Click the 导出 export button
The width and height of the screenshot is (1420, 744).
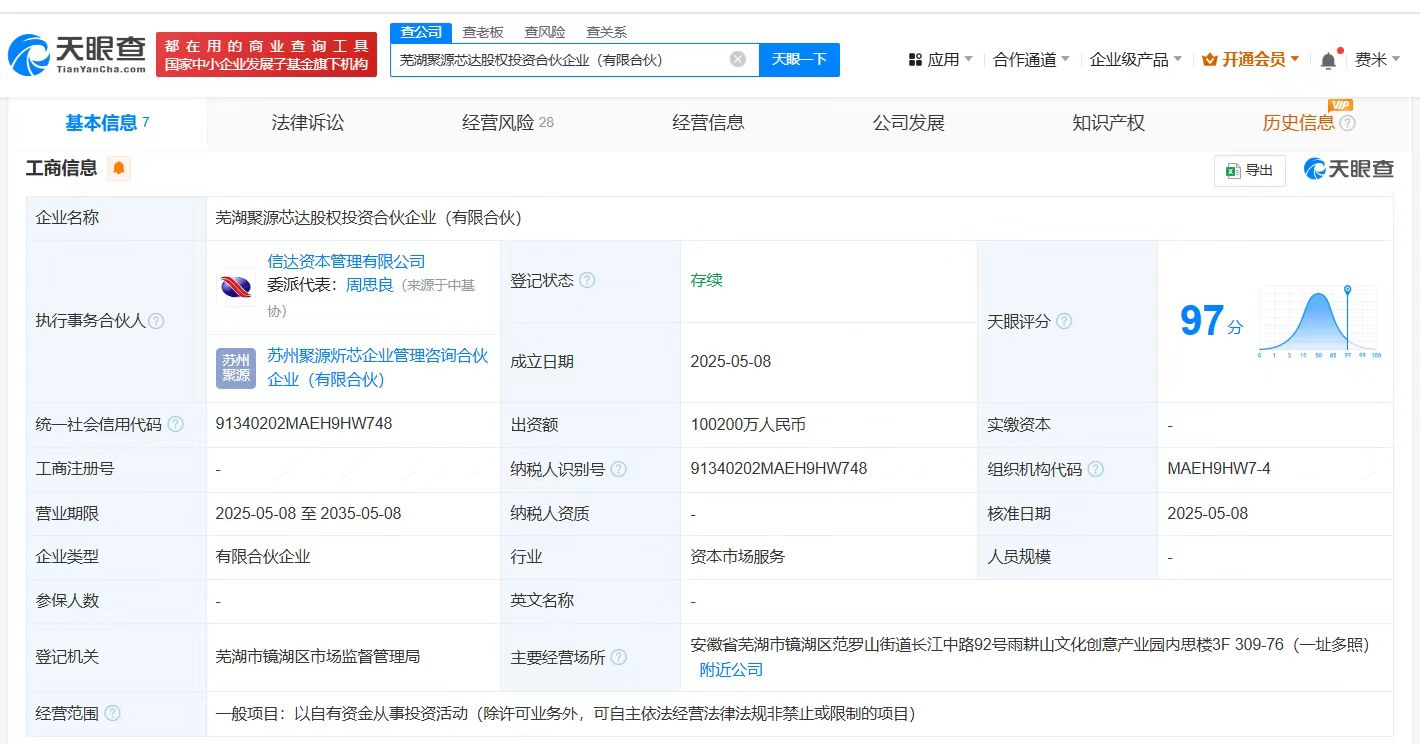coord(1250,170)
